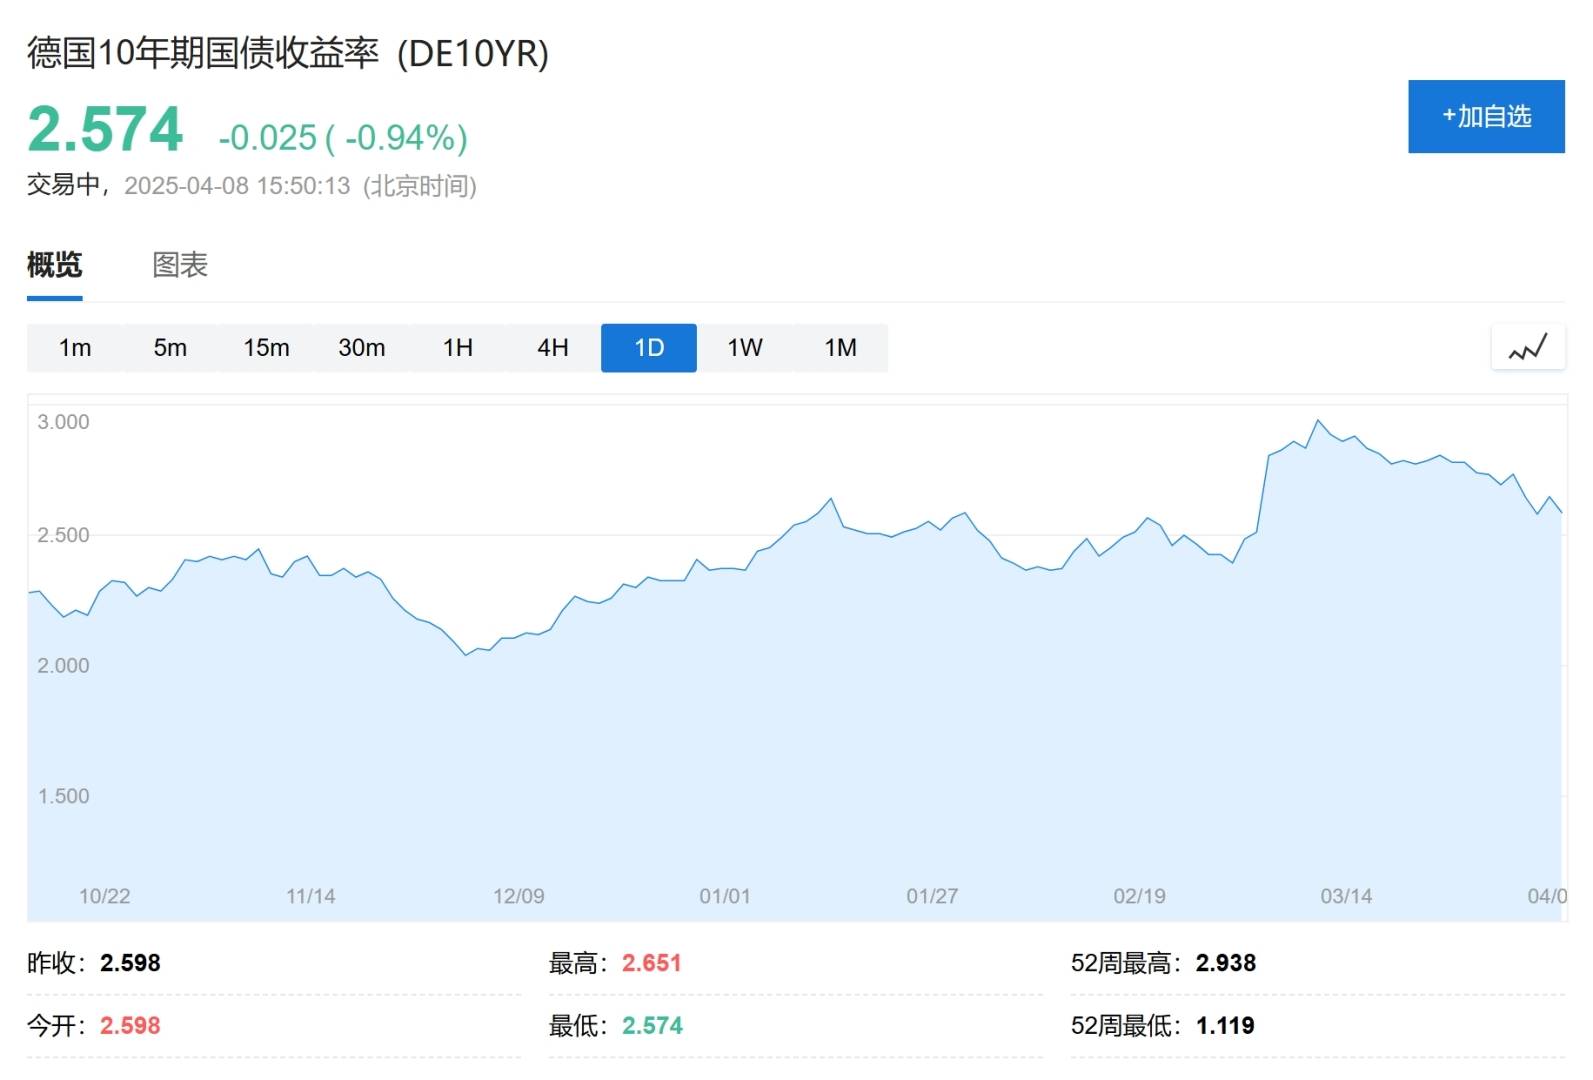Click the 12/09 date on chart axis

click(518, 896)
